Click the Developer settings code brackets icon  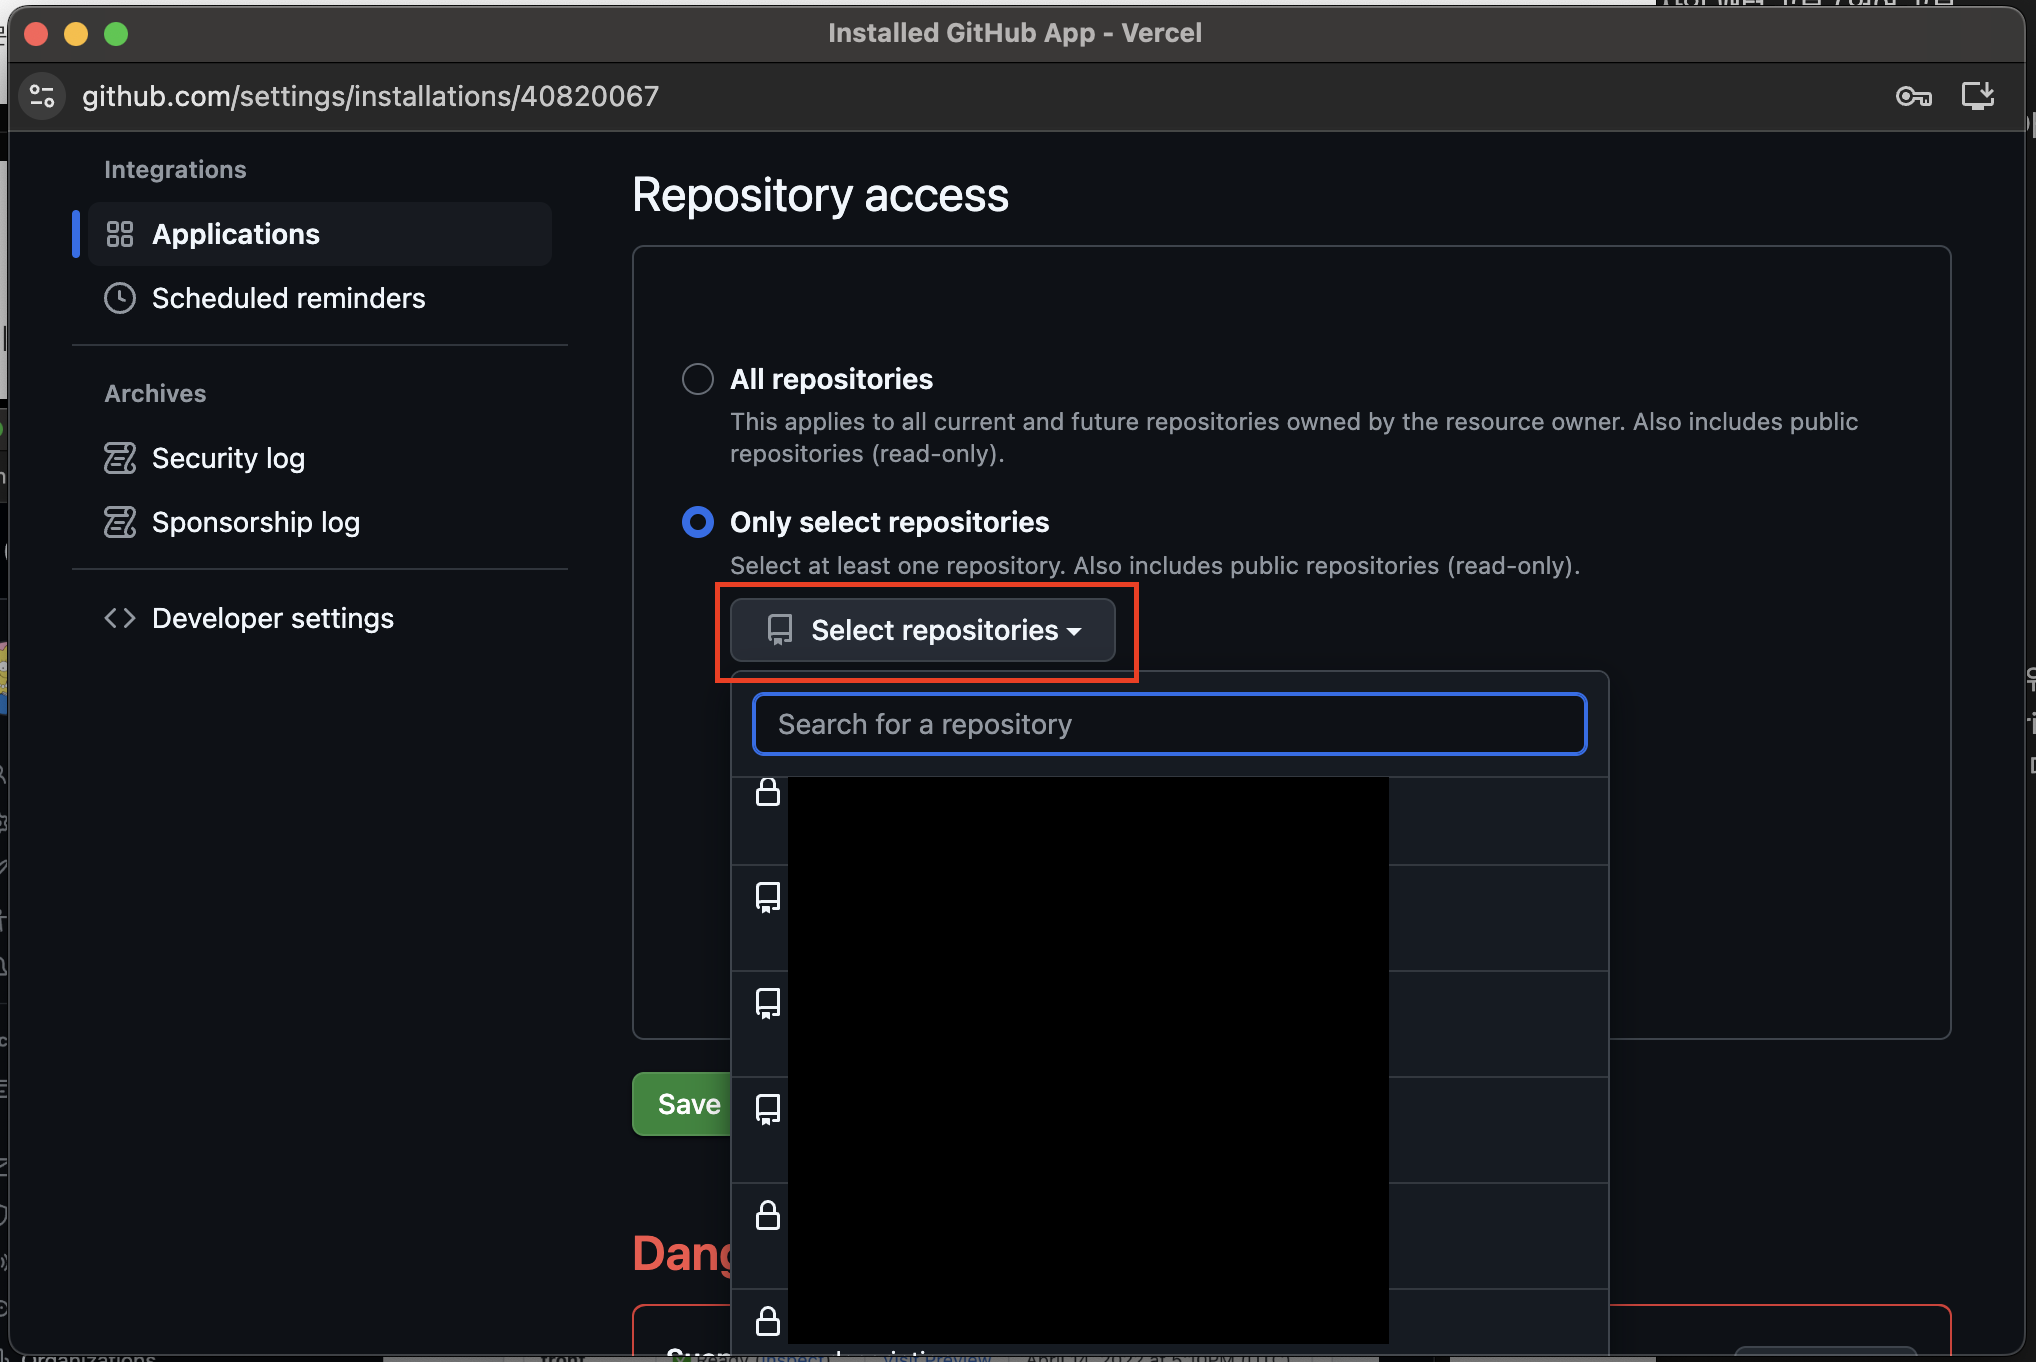pos(120,618)
